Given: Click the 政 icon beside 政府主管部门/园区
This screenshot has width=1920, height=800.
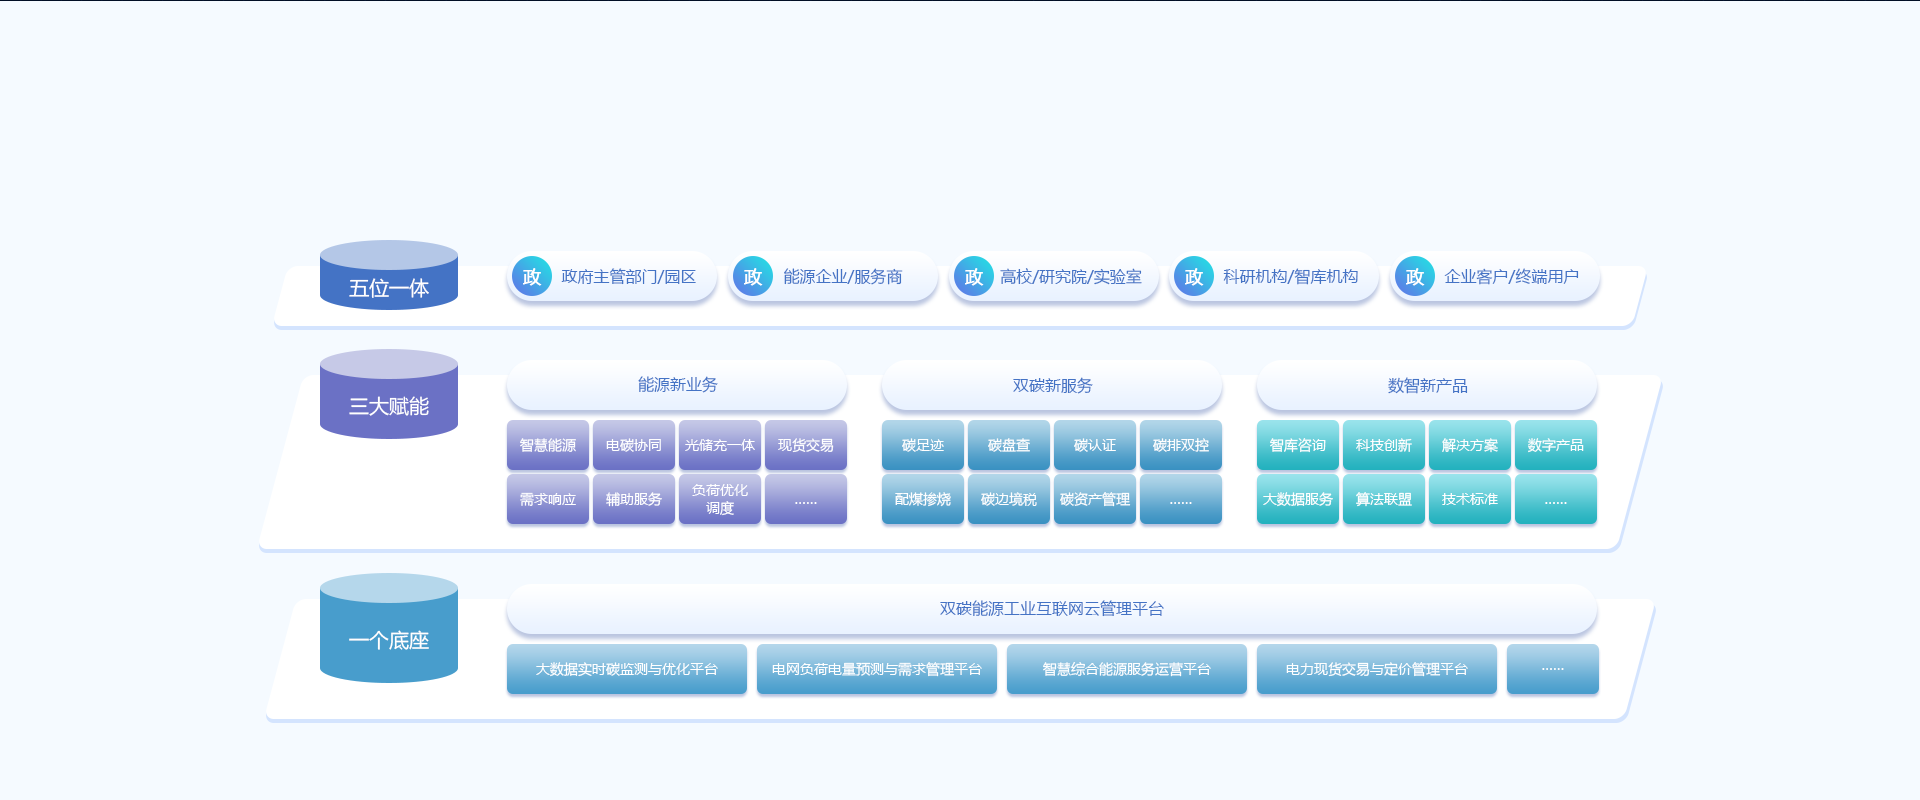Looking at the screenshot, I should point(532,277).
